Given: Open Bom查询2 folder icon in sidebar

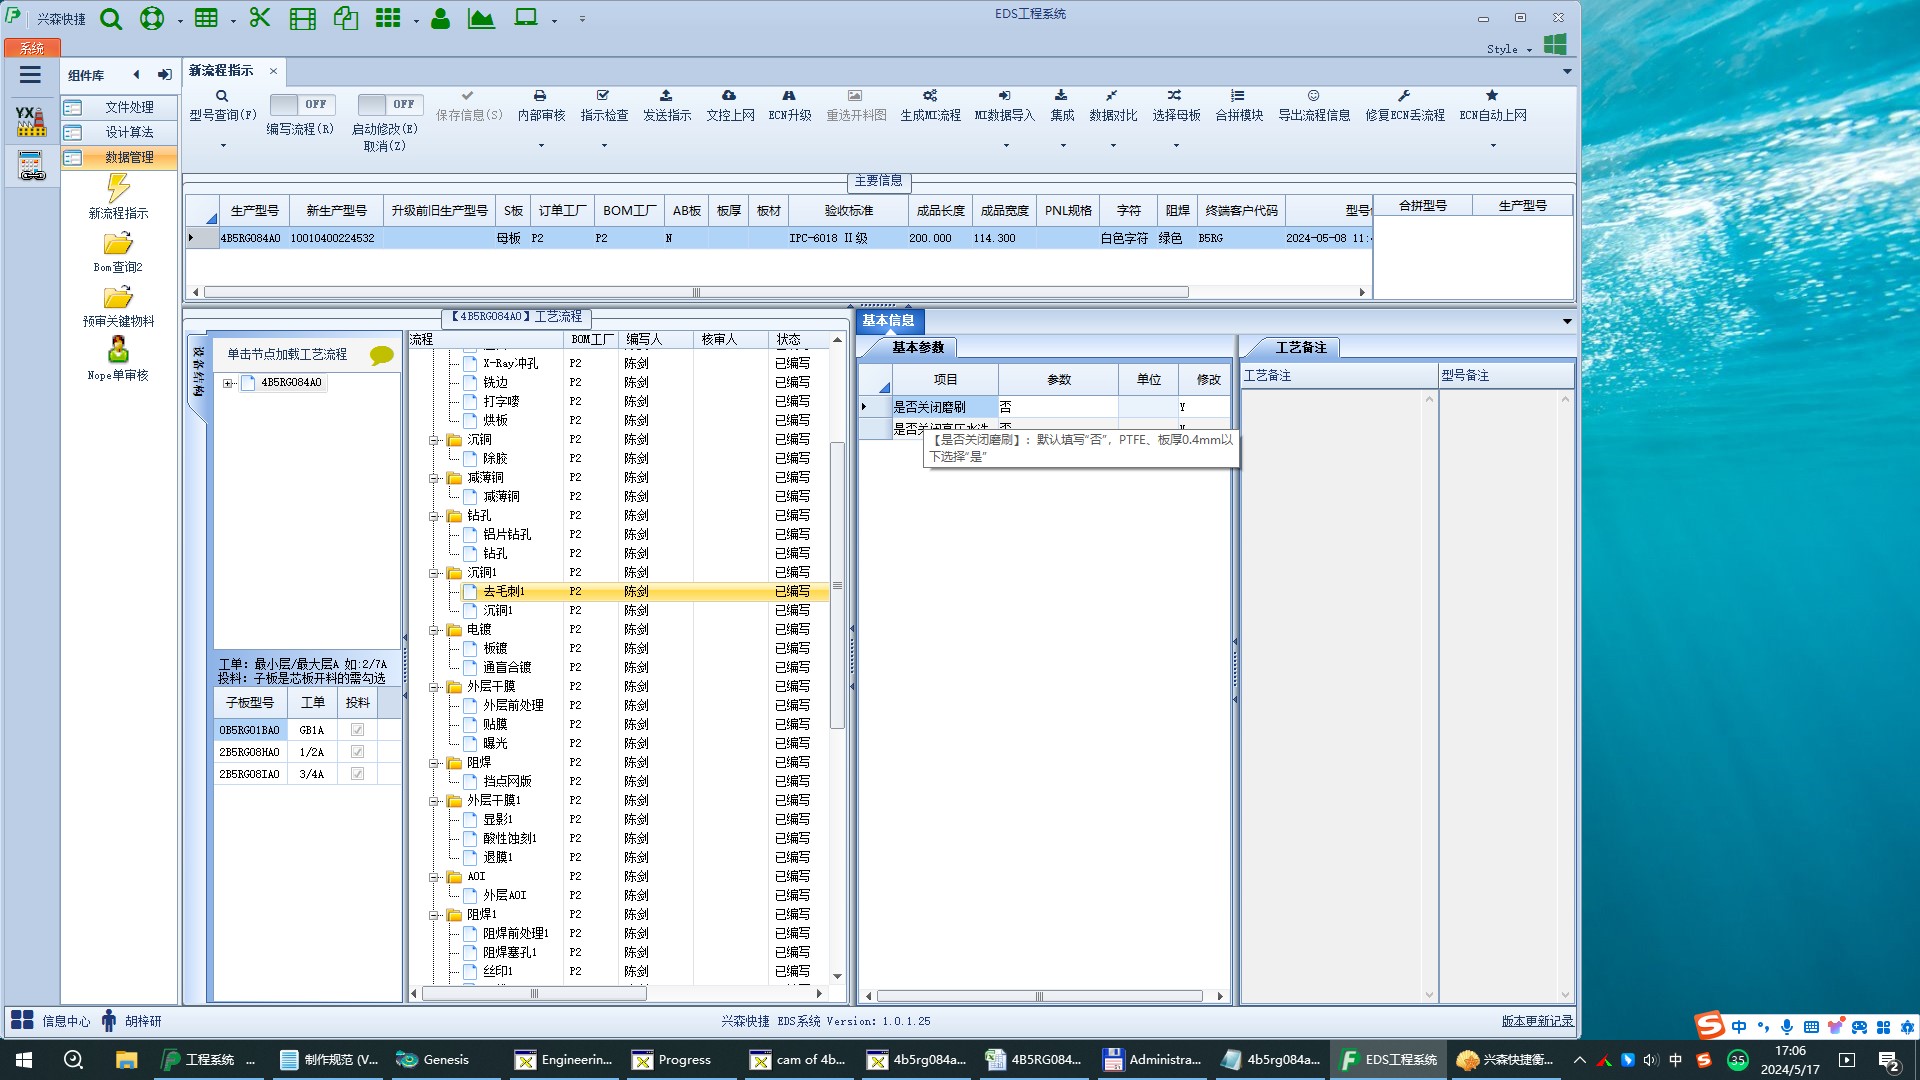Looking at the screenshot, I should 118,244.
